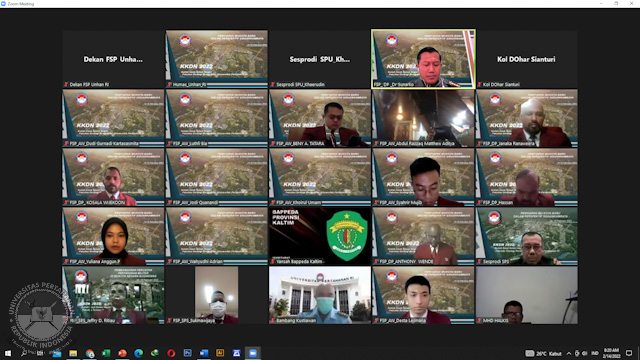The image size is (640, 360).
Task: Open the taskbar search icon
Action: coord(24,353)
